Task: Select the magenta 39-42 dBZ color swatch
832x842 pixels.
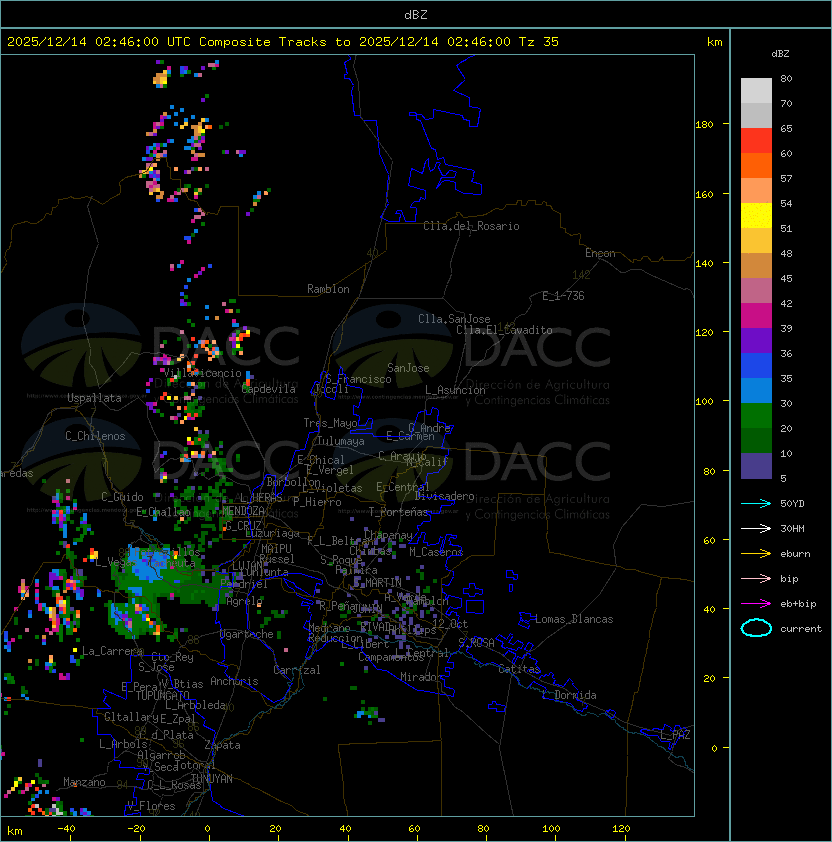Action: [756, 316]
